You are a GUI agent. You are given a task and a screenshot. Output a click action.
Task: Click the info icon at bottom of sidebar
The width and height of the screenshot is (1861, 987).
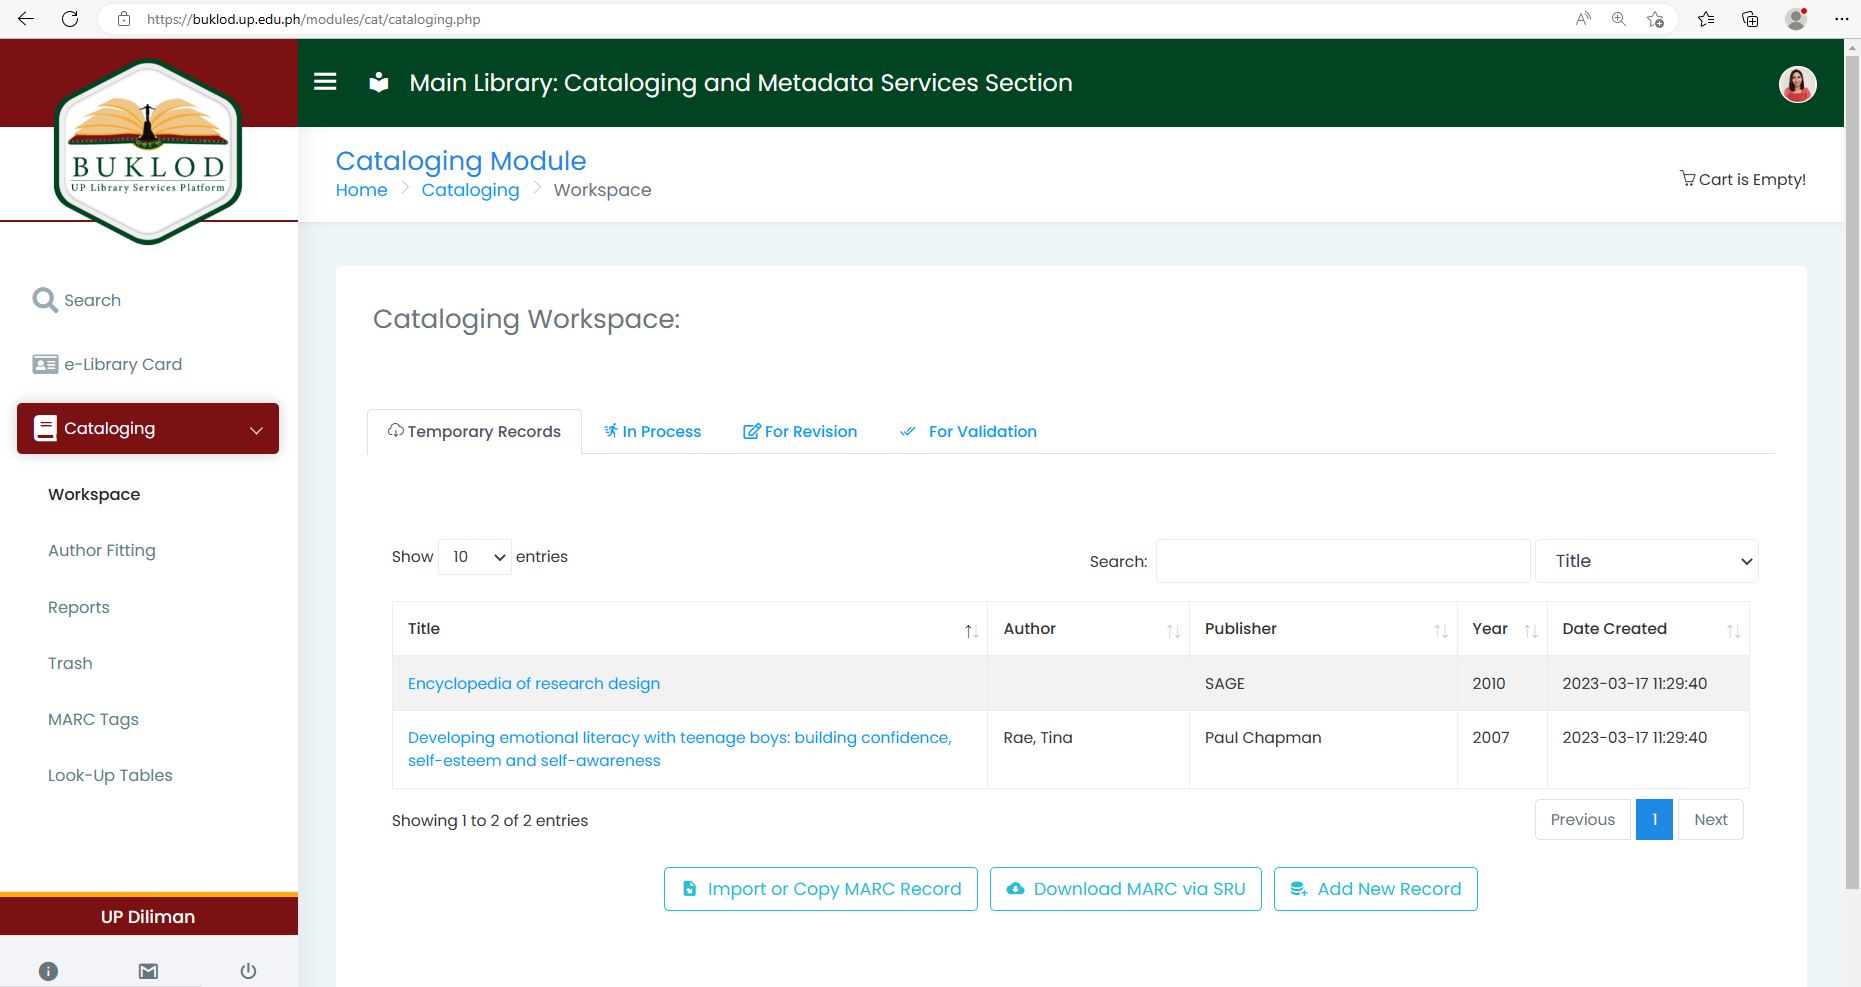pyautogui.click(x=48, y=970)
